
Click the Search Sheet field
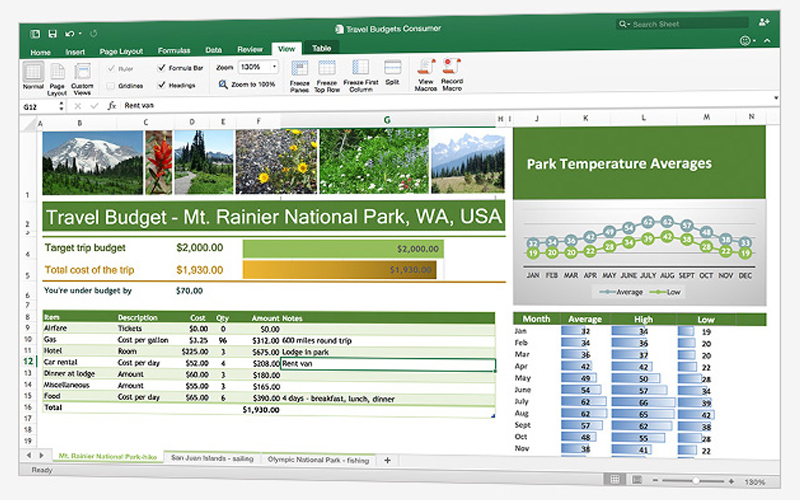[683, 24]
